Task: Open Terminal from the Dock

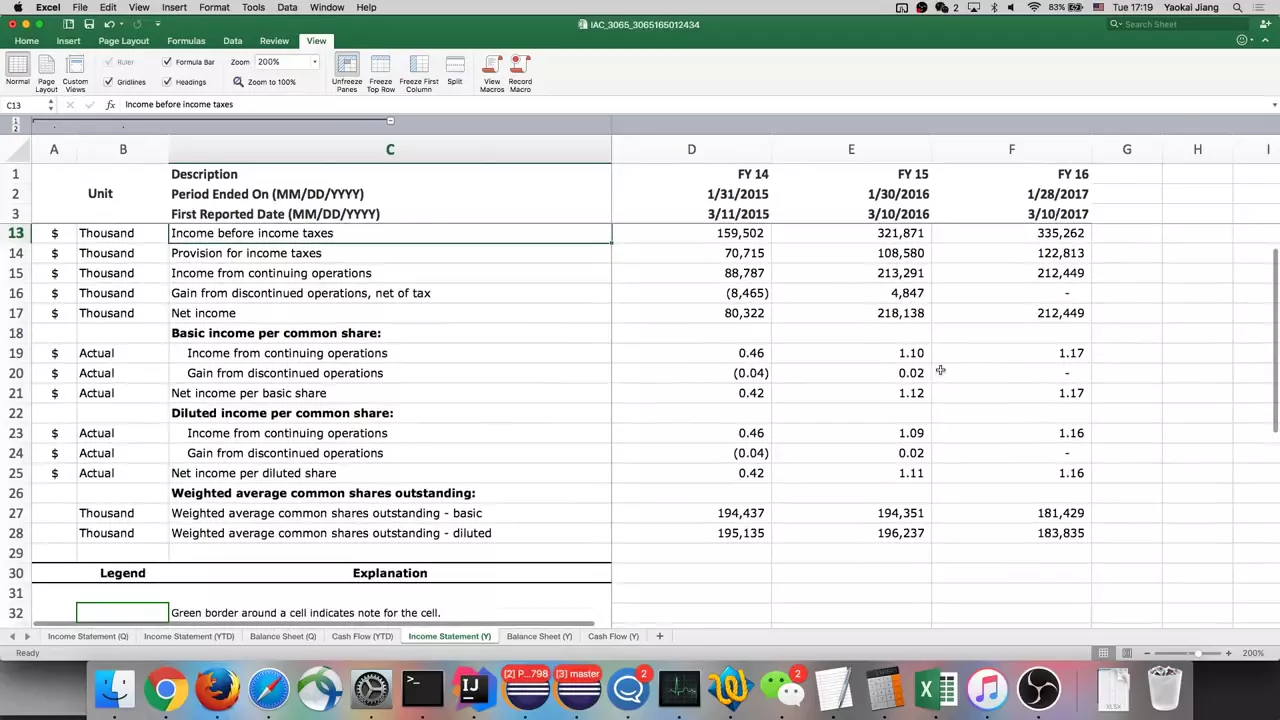Action: (x=422, y=689)
